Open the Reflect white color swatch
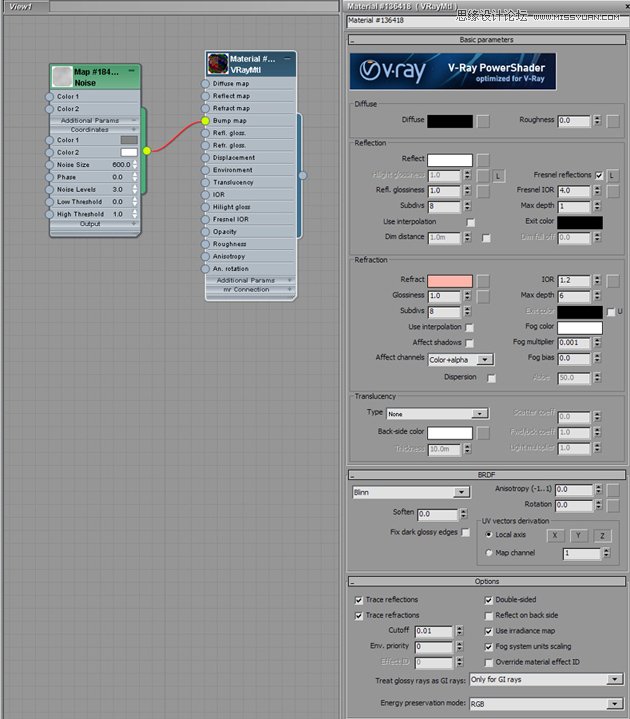 450,160
